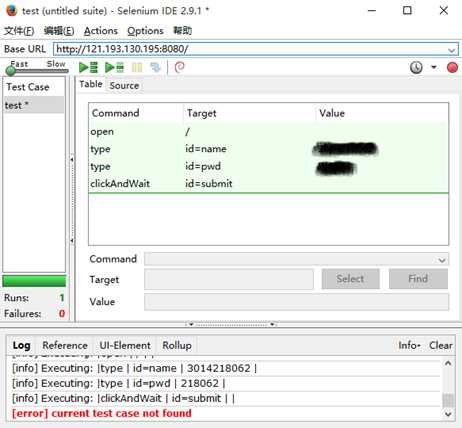The height and width of the screenshot is (428, 462).
Task: Click the Value input field
Action: (296, 302)
